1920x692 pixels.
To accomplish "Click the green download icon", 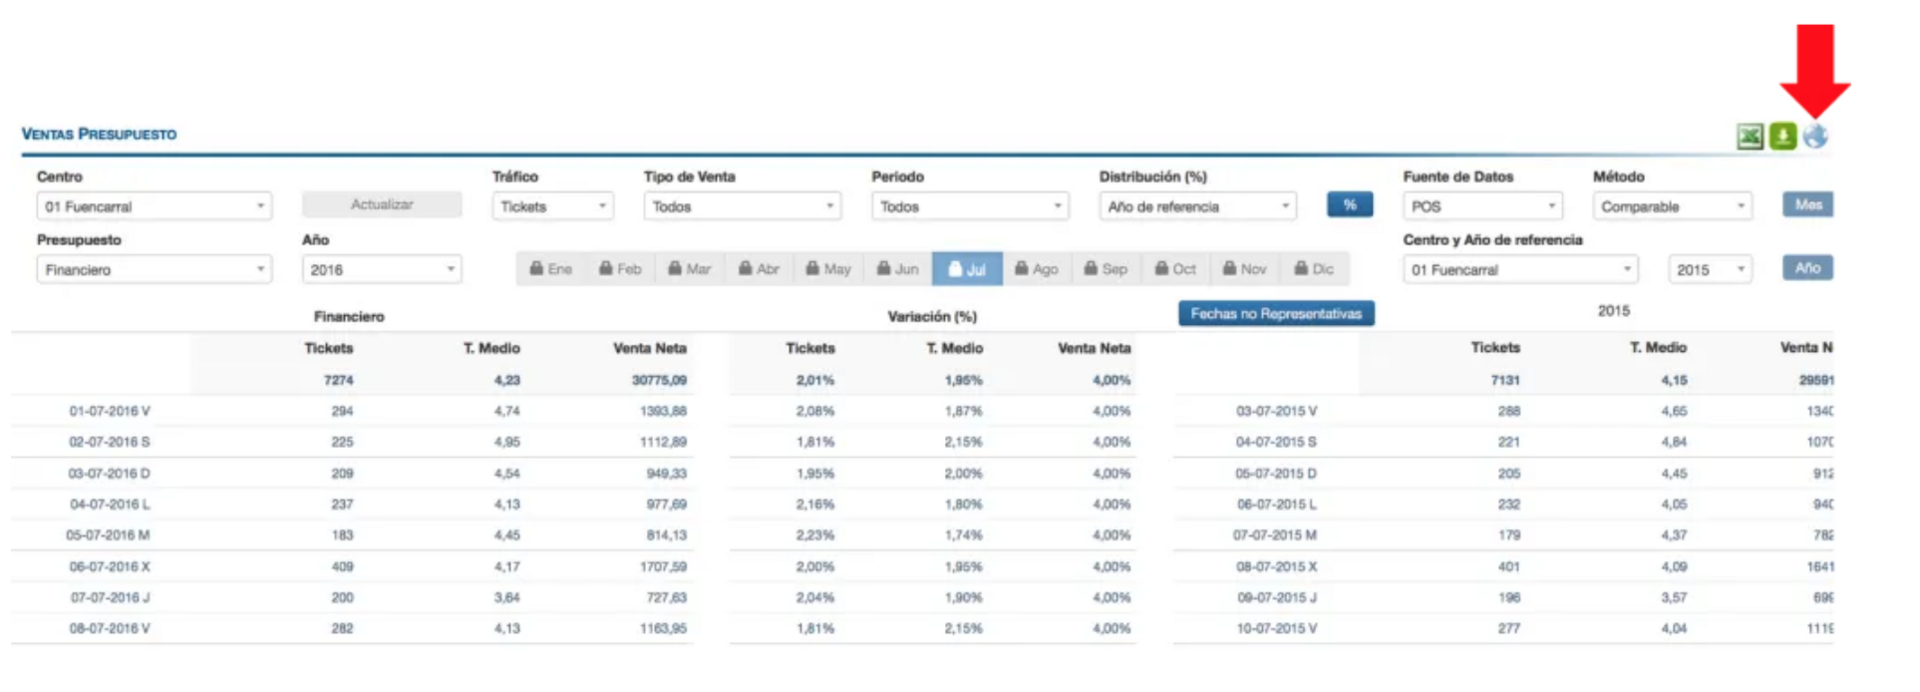I will [x=1782, y=136].
